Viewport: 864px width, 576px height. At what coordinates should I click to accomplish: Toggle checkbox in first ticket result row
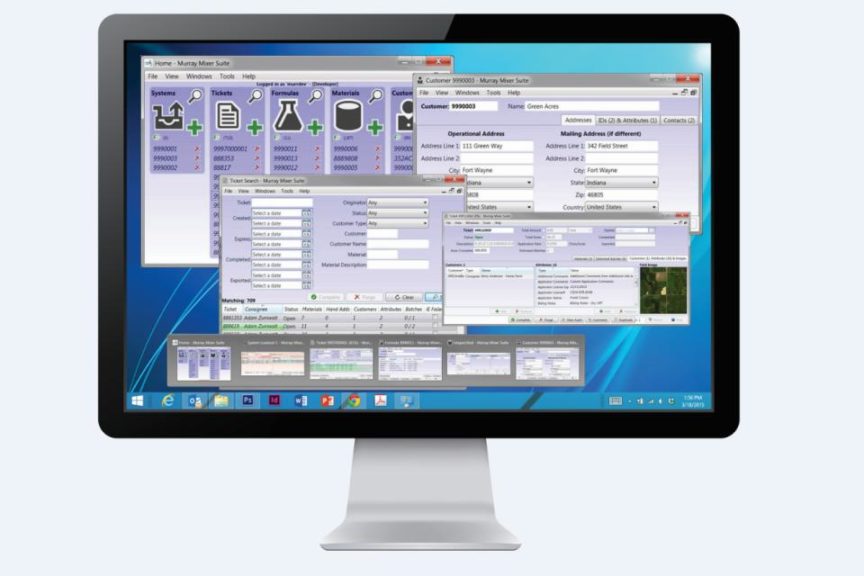point(435,318)
